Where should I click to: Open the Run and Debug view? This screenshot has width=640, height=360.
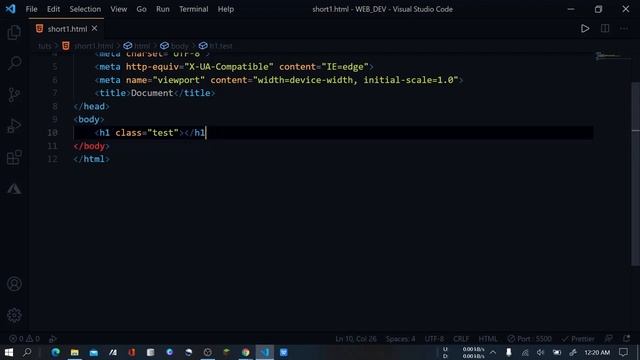point(14,126)
